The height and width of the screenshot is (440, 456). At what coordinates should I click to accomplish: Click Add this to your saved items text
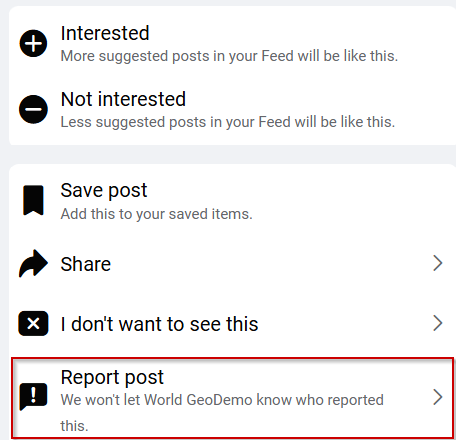tap(157, 214)
